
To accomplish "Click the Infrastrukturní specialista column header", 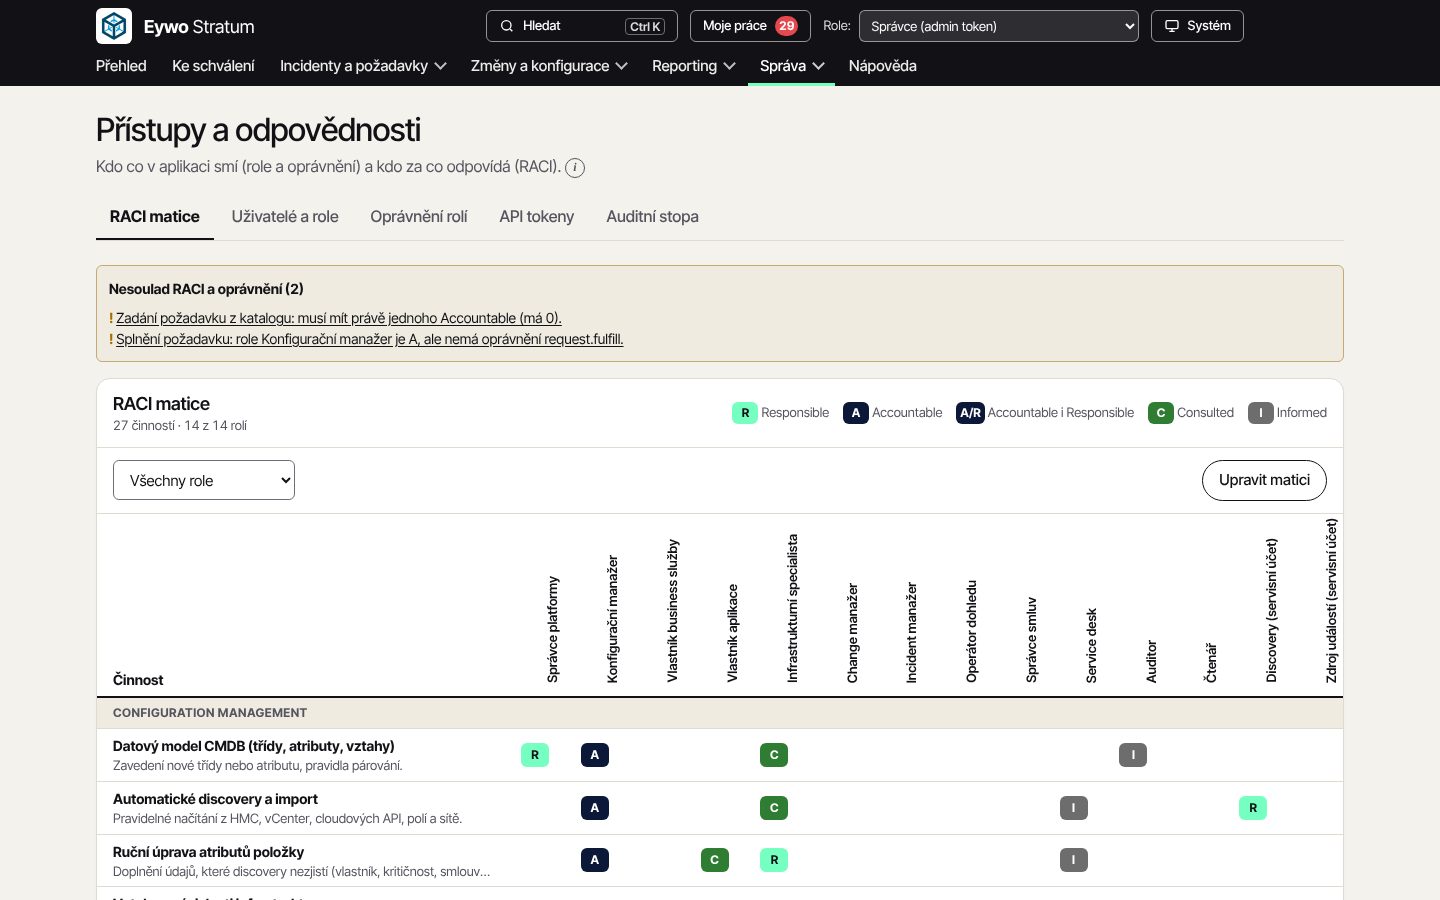I will click(792, 608).
